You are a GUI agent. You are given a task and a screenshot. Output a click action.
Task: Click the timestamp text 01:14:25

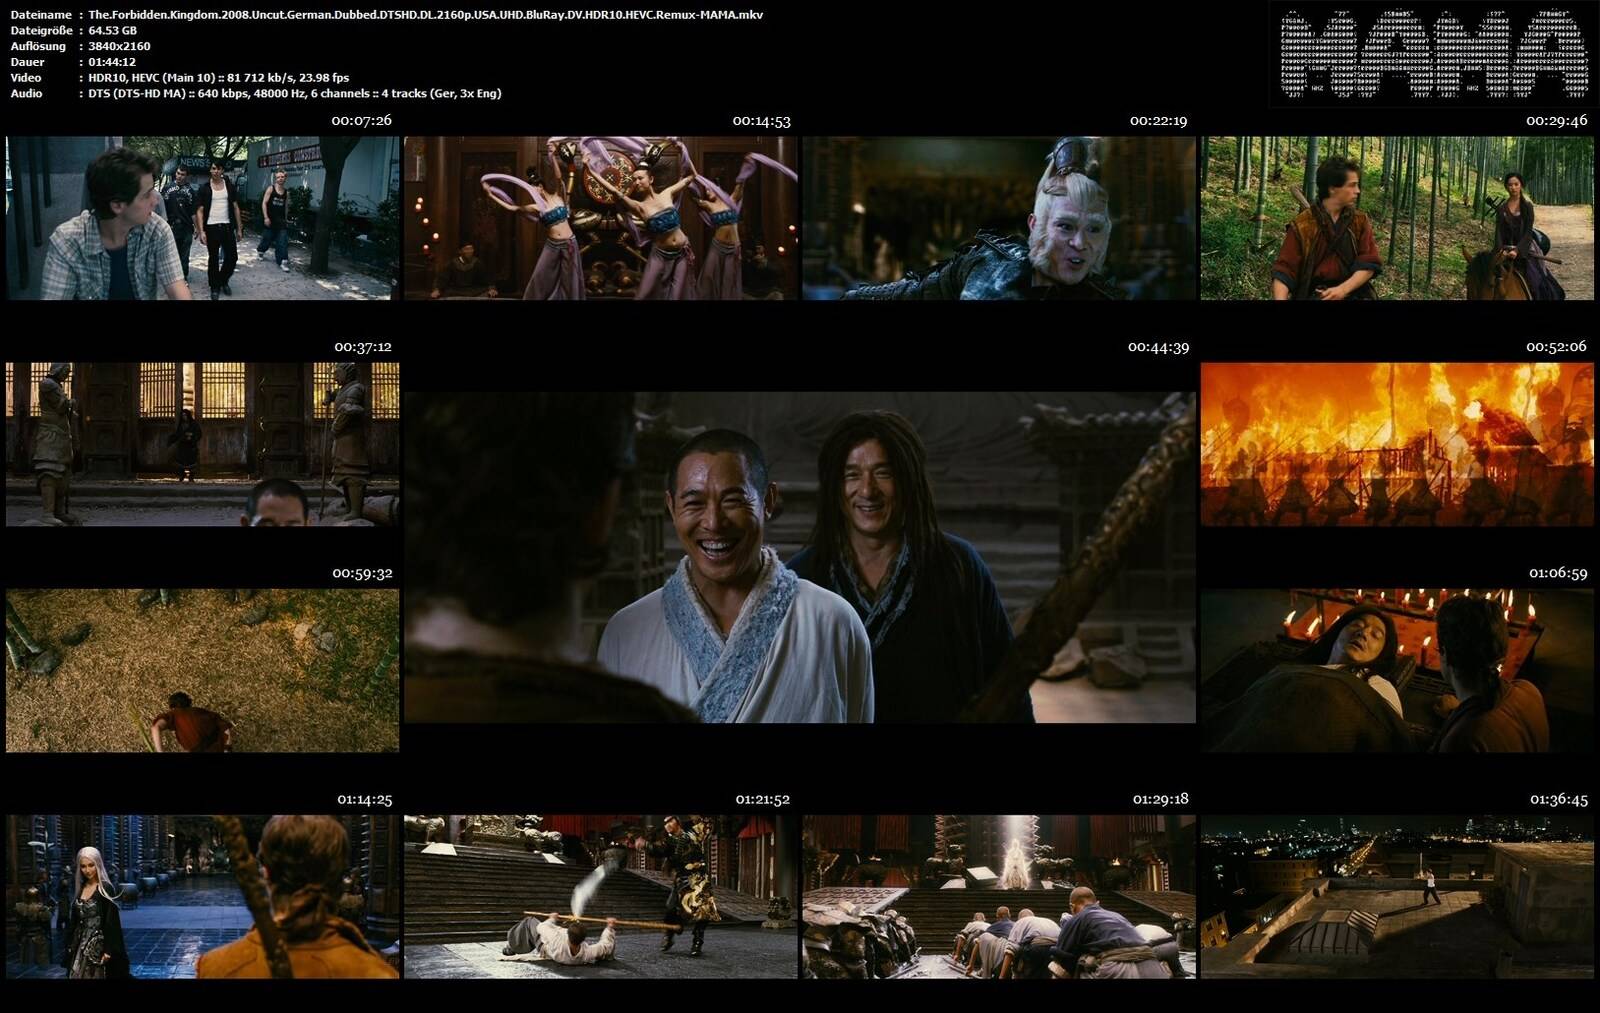pos(364,799)
